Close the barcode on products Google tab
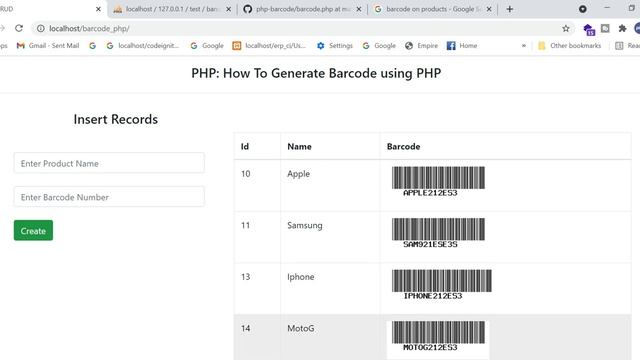640x360 pixels. point(489,9)
